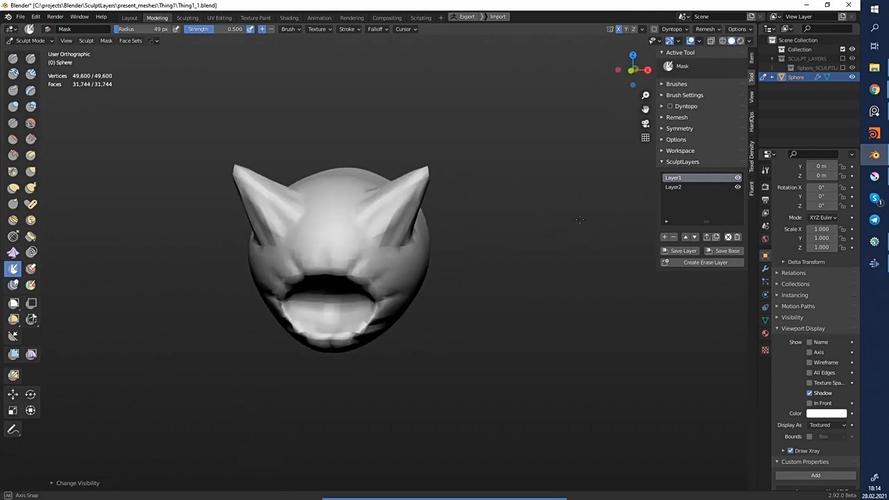Open Telegram from Windows taskbar

(874, 220)
